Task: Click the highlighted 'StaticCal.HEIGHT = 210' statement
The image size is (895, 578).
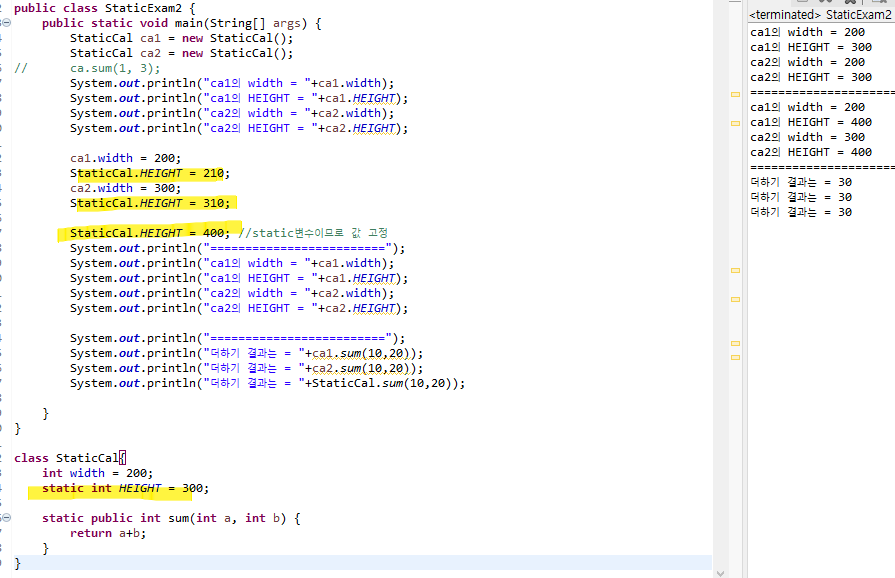Action: coord(150,173)
